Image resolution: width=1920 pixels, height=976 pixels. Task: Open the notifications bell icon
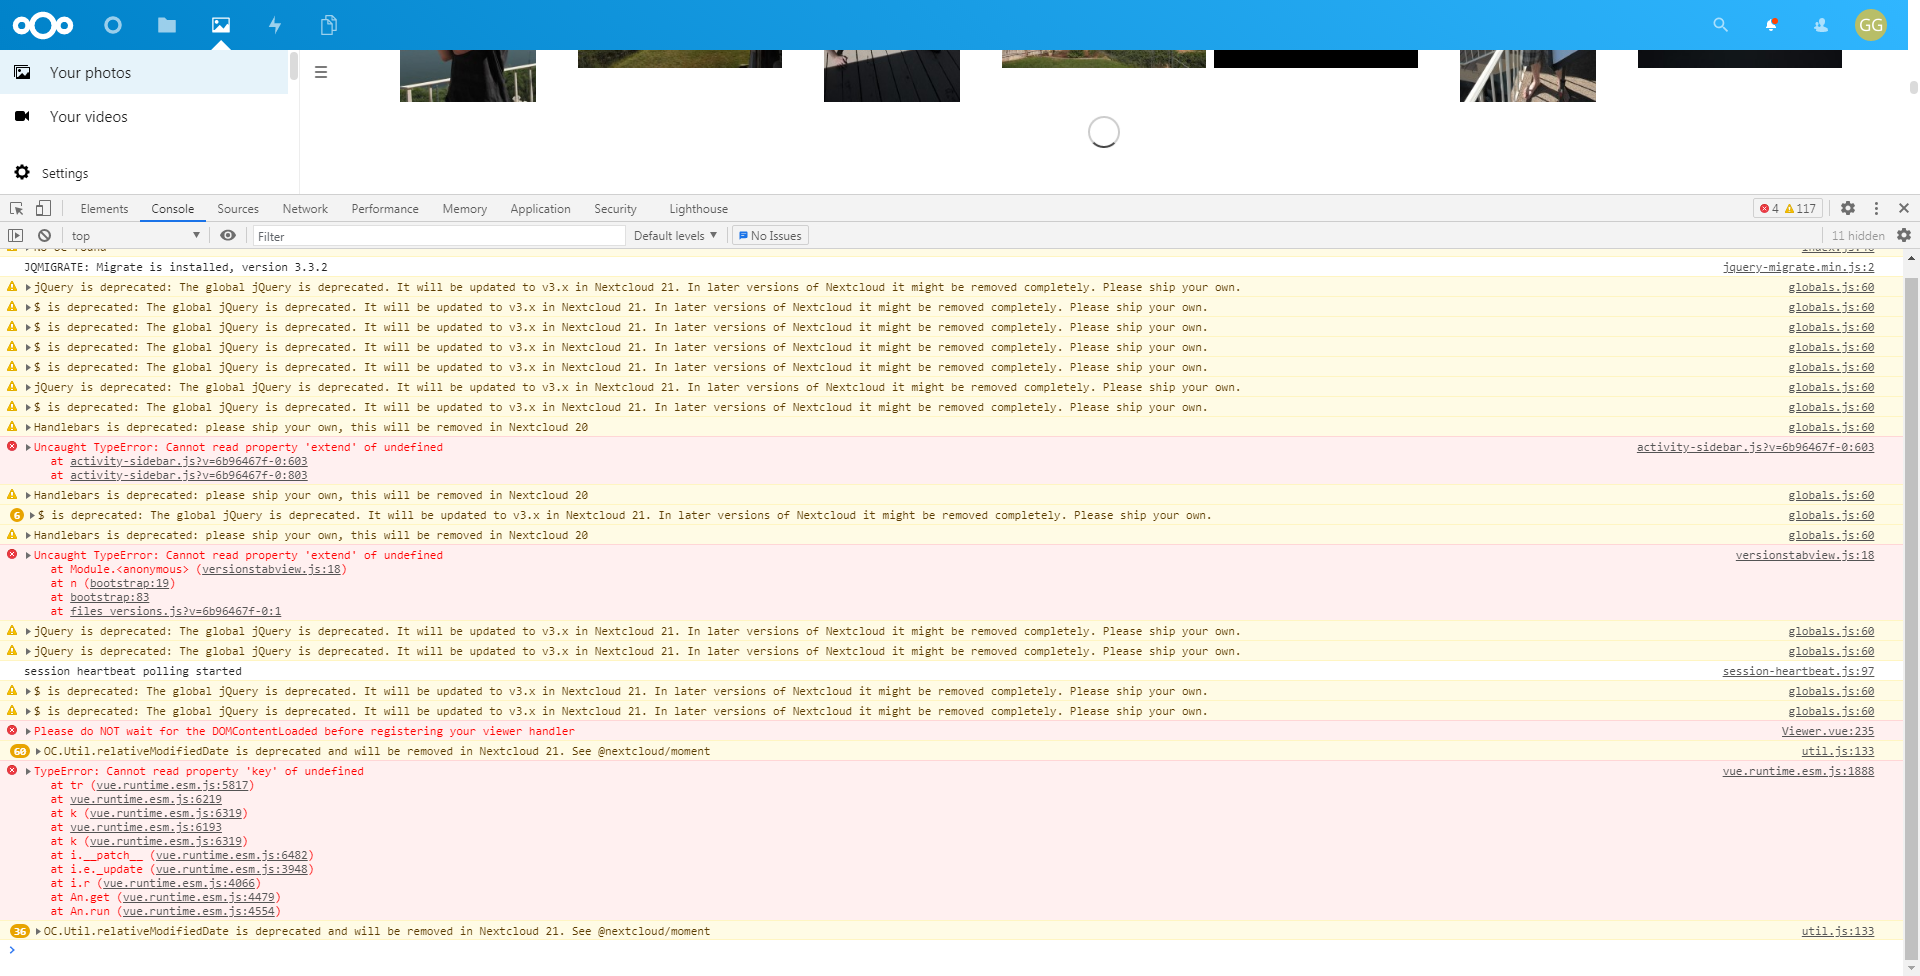(1771, 25)
